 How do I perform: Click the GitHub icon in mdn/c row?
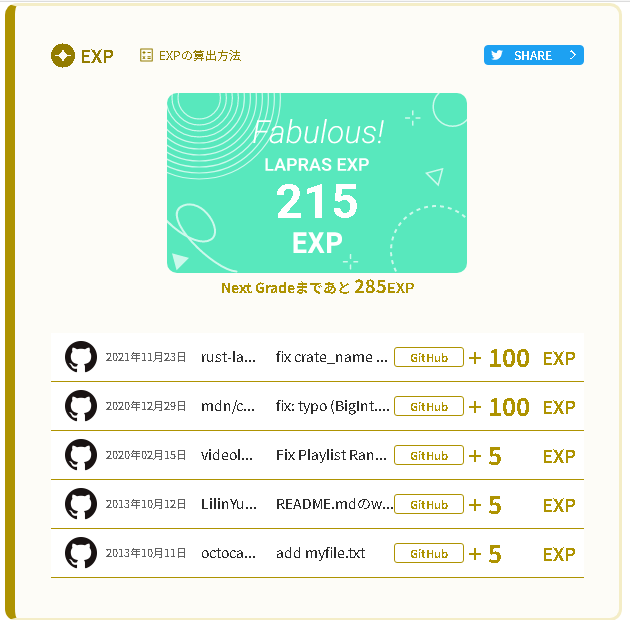[80, 406]
